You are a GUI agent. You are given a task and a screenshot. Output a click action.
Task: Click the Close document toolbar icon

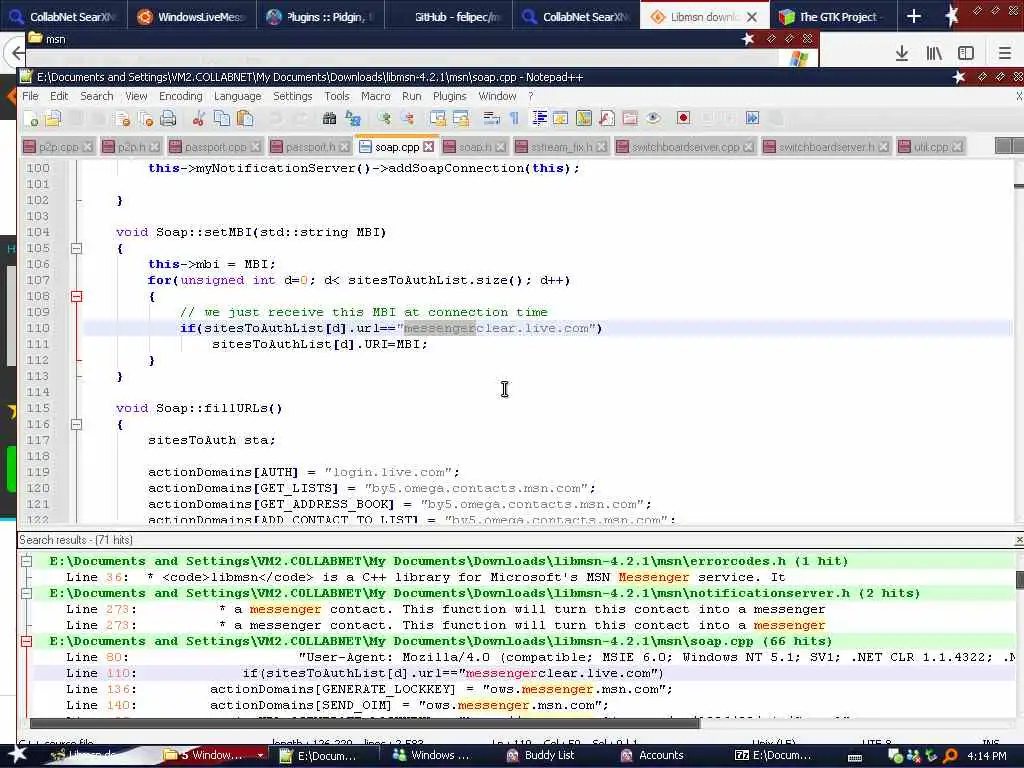tap(121, 118)
